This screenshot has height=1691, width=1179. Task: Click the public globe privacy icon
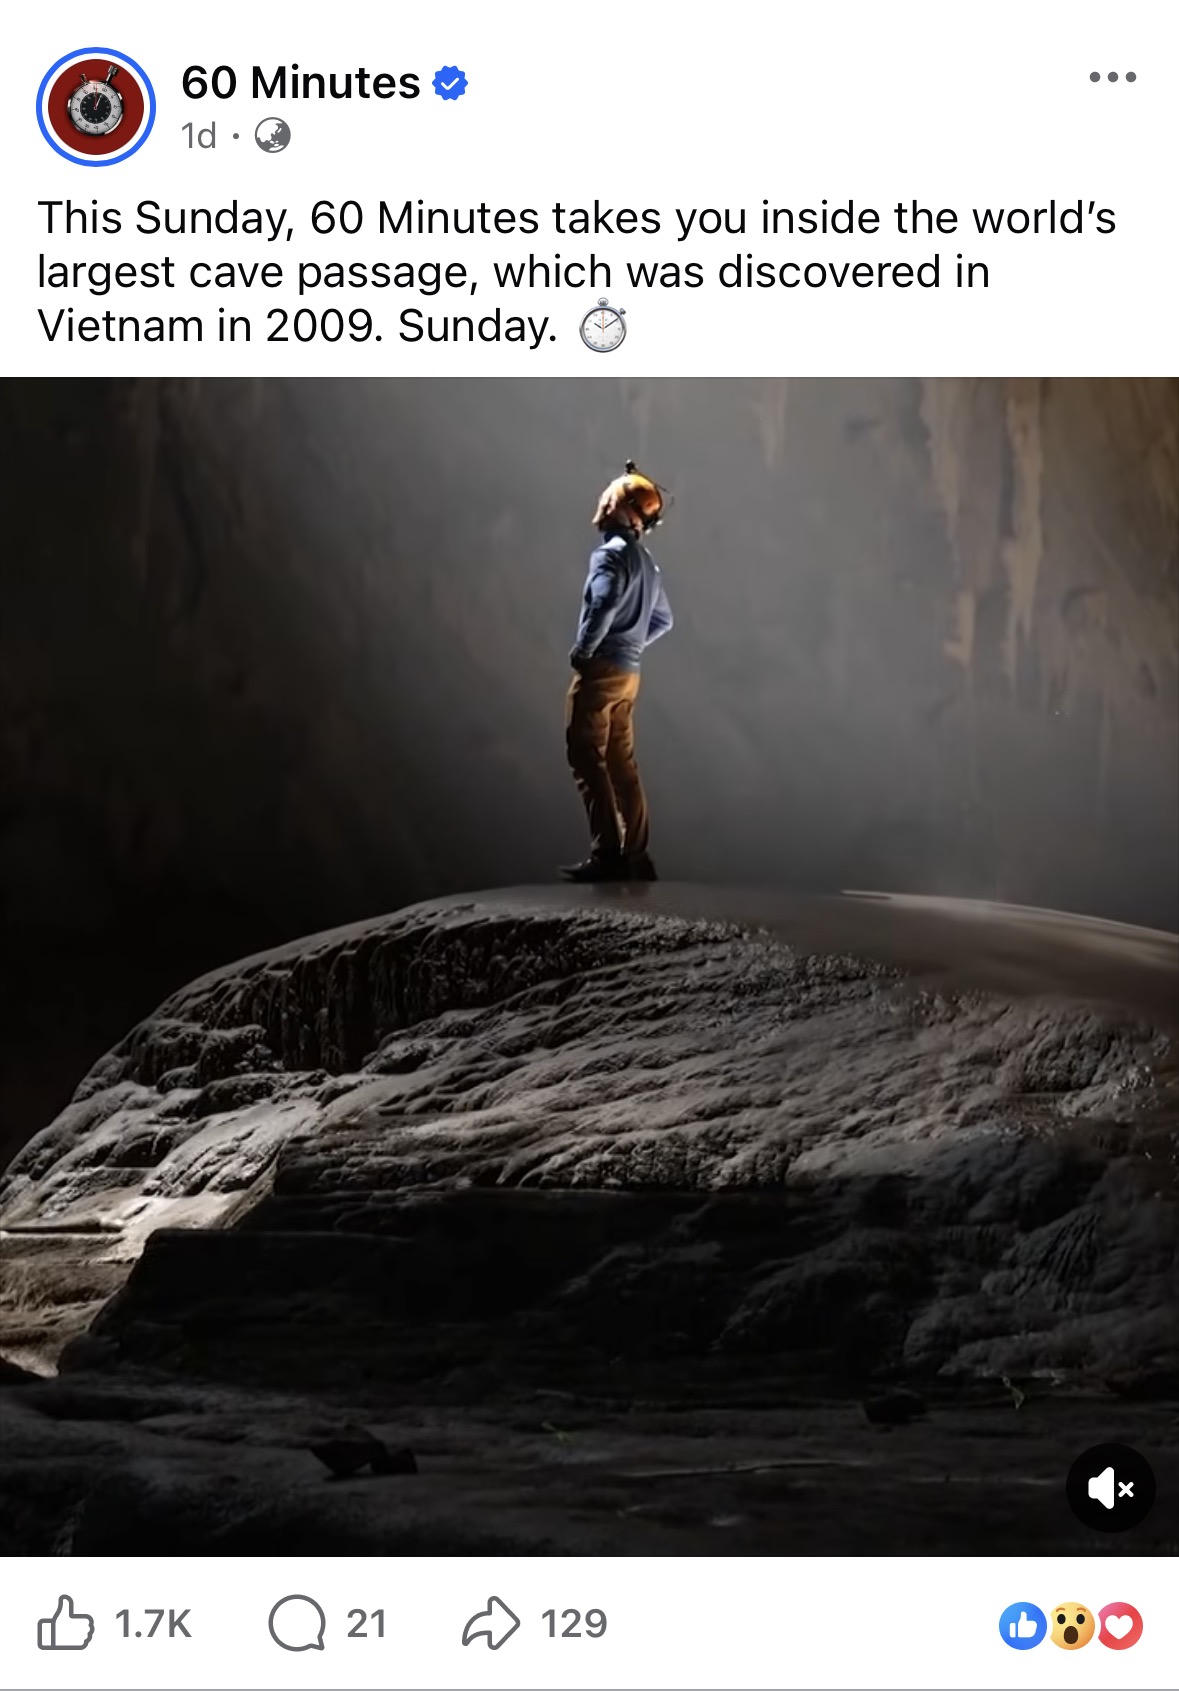coord(273,135)
